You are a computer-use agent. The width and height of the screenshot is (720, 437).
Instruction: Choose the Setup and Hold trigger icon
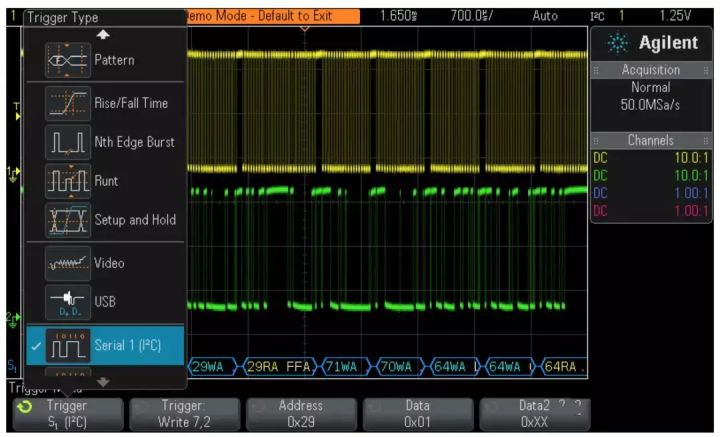tap(68, 220)
